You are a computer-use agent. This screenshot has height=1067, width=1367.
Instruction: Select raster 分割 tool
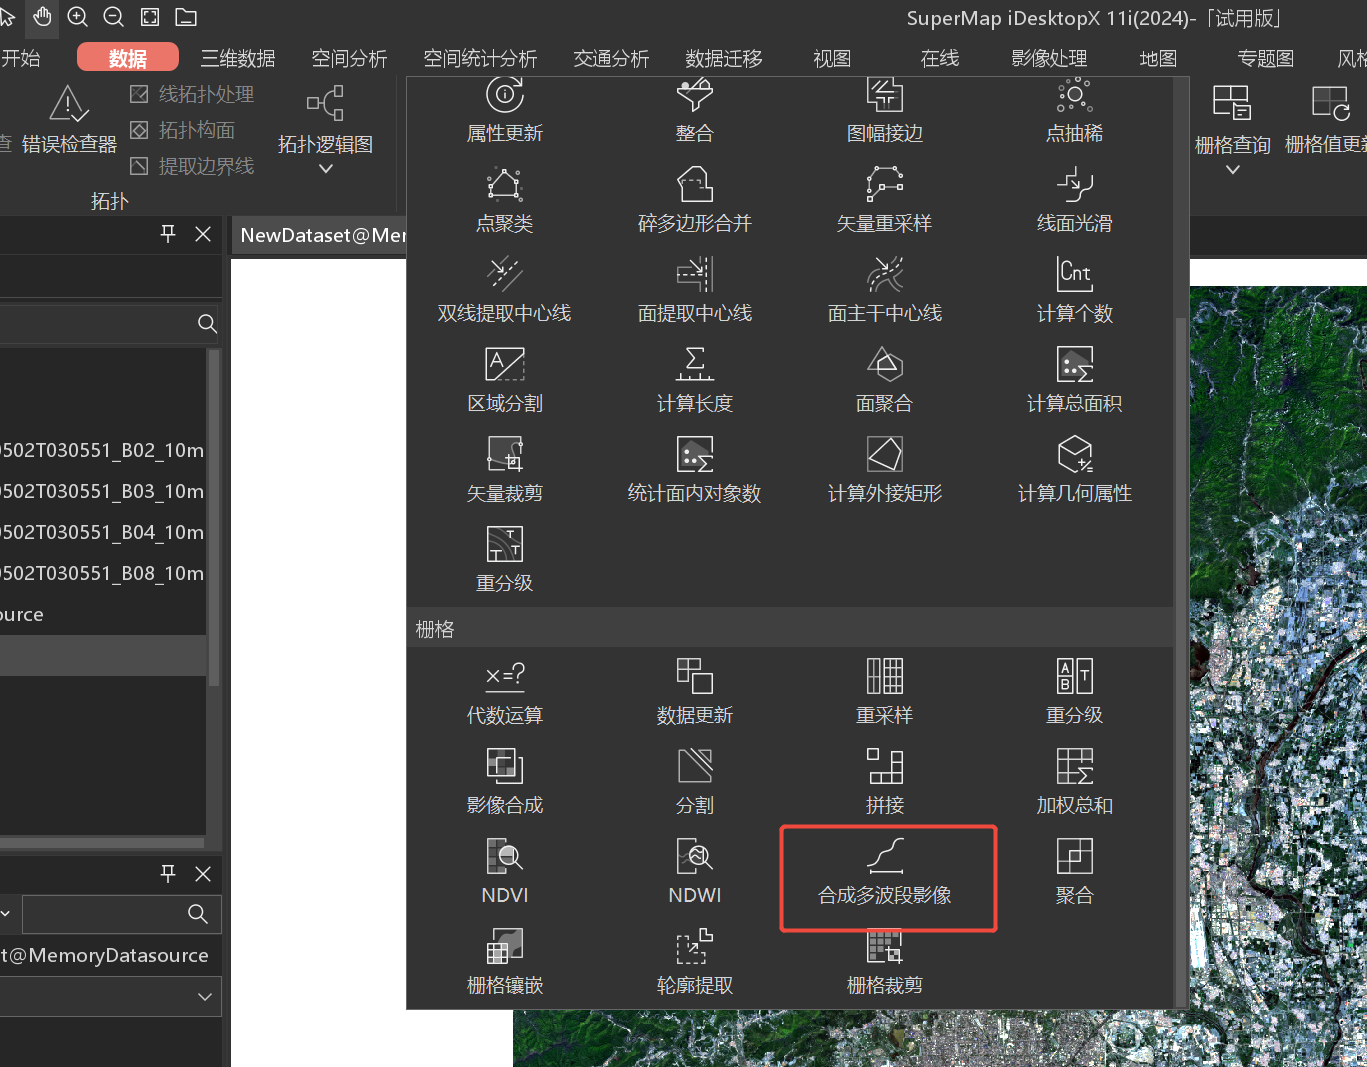tap(695, 783)
